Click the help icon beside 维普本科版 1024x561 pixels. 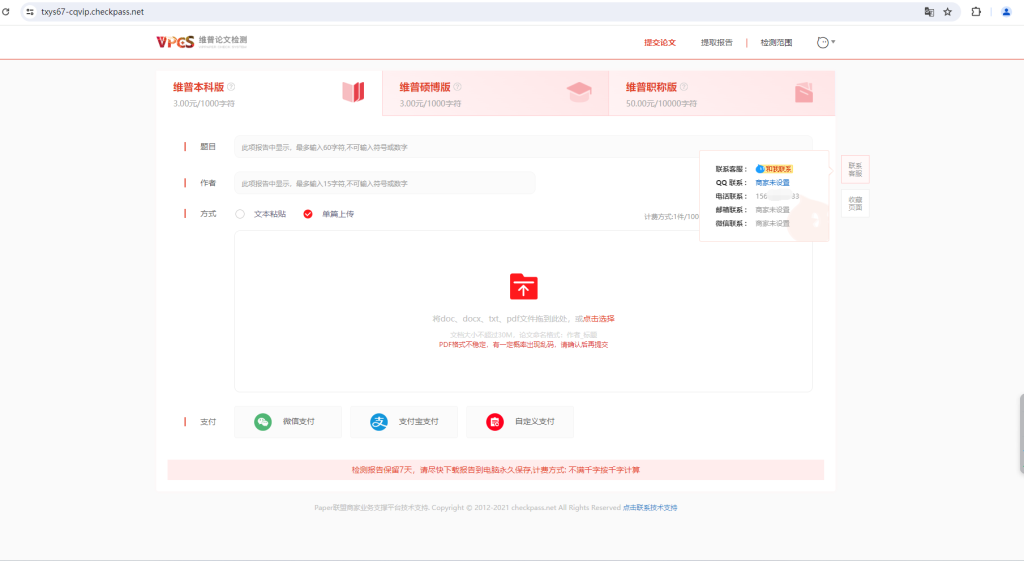pos(231,87)
